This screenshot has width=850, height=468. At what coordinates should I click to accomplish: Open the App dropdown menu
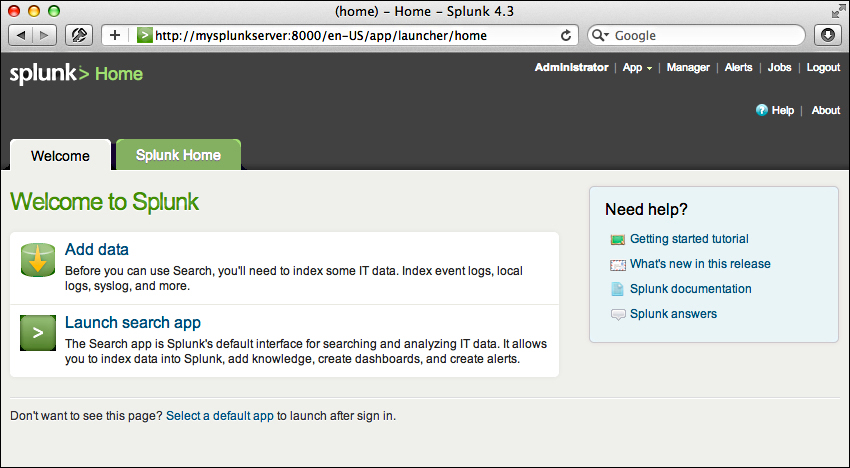pos(637,68)
